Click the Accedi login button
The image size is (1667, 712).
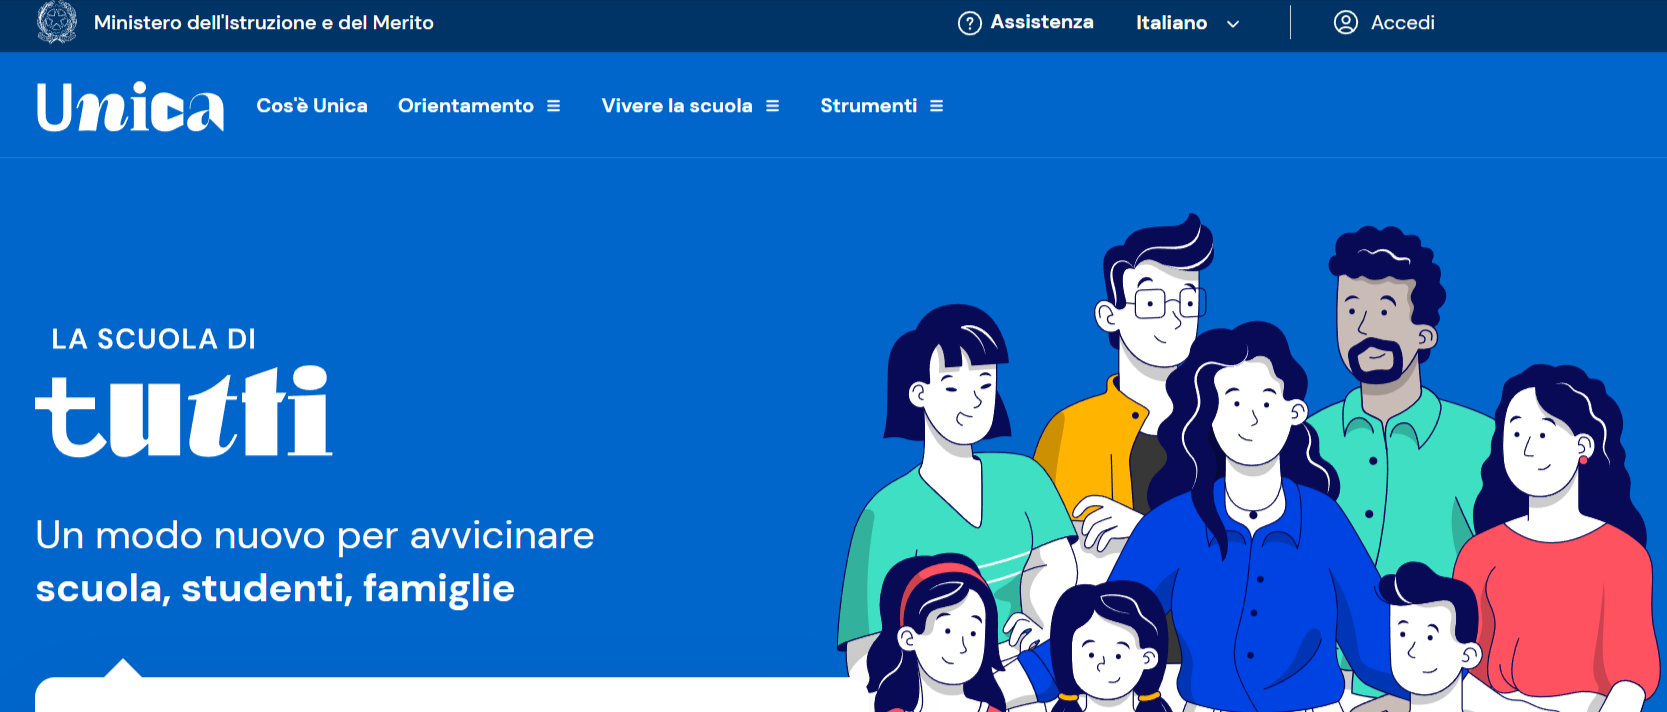point(1402,23)
